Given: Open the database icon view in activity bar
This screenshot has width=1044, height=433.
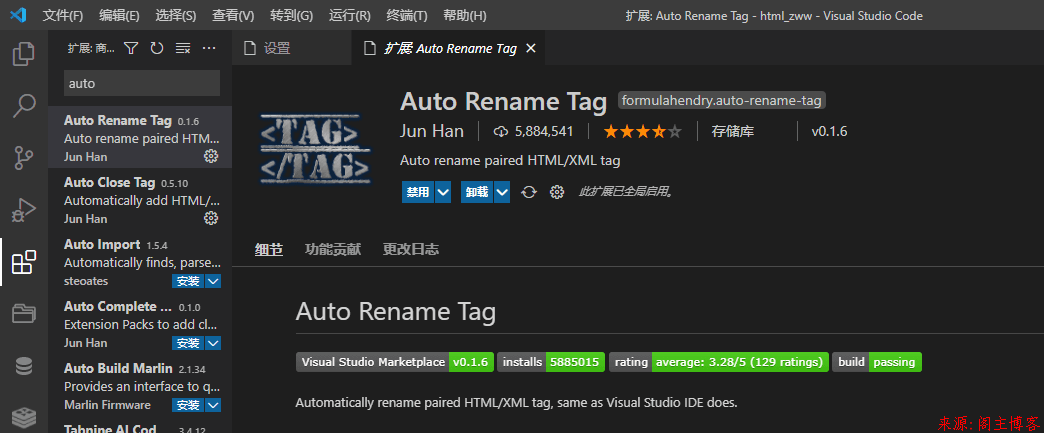Looking at the screenshot, I should coord(23,366).
